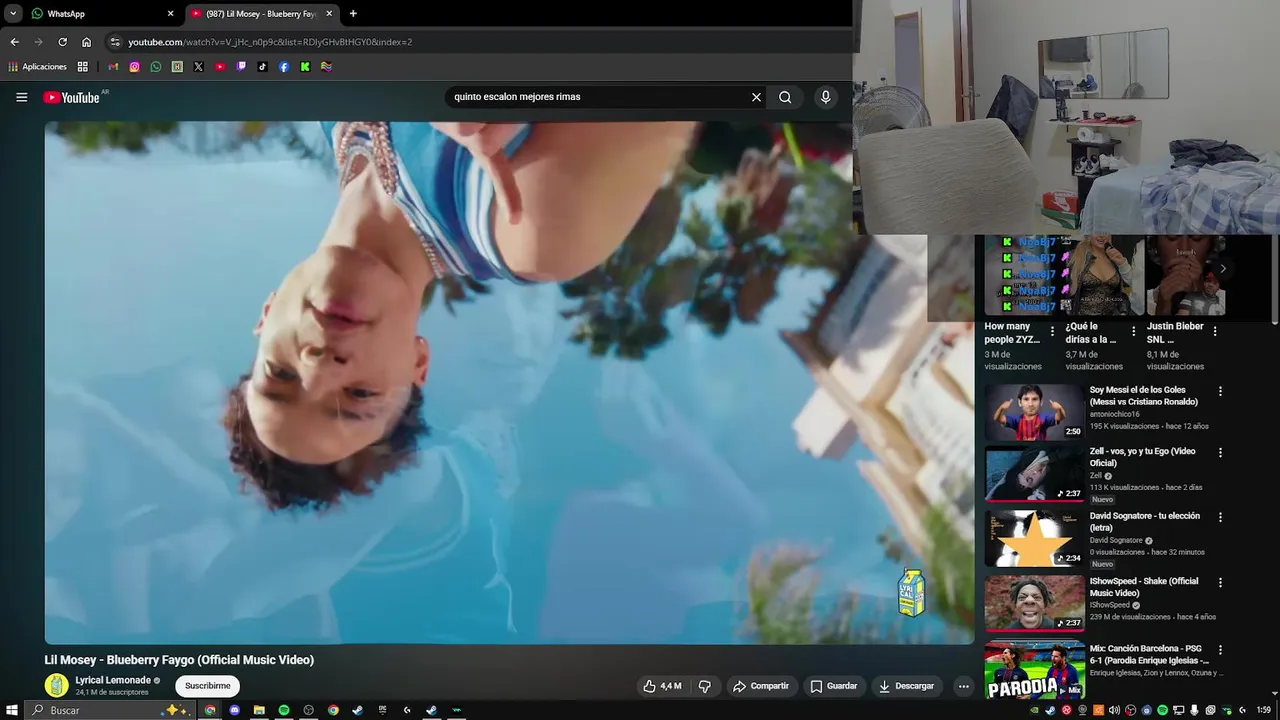Open options for 'Justin Bieber SNL' short

(x=1215, y=331)
